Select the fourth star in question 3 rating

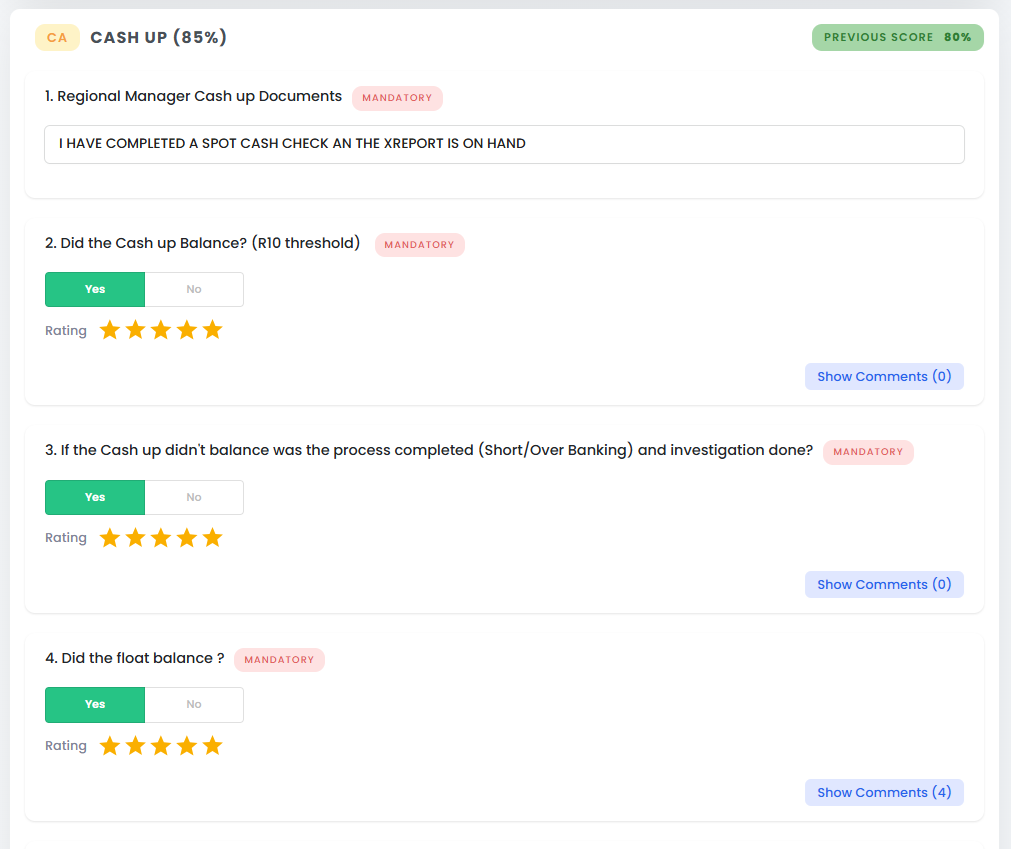coord(187,538)
